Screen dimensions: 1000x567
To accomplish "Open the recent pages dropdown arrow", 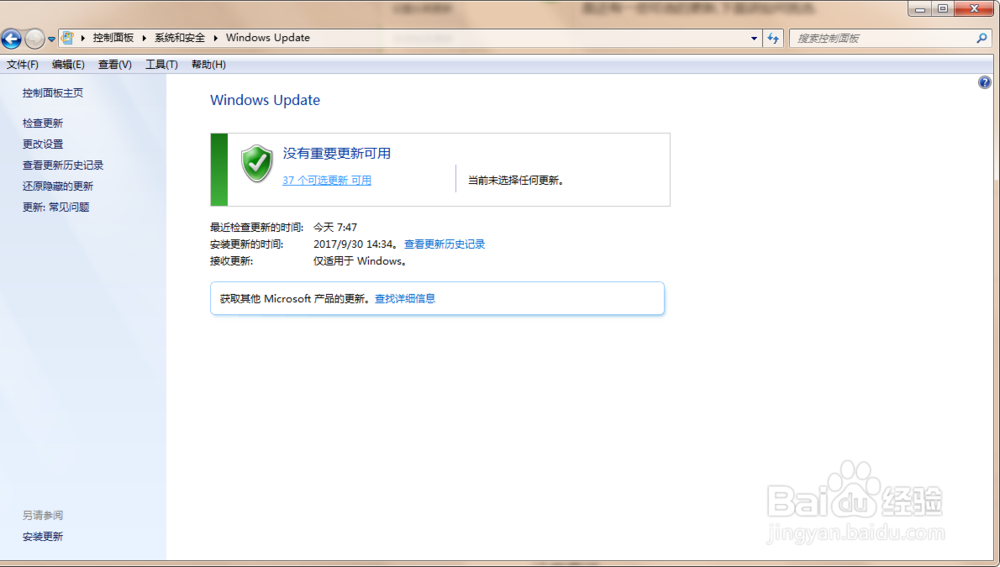I will [x=52, y=39].
